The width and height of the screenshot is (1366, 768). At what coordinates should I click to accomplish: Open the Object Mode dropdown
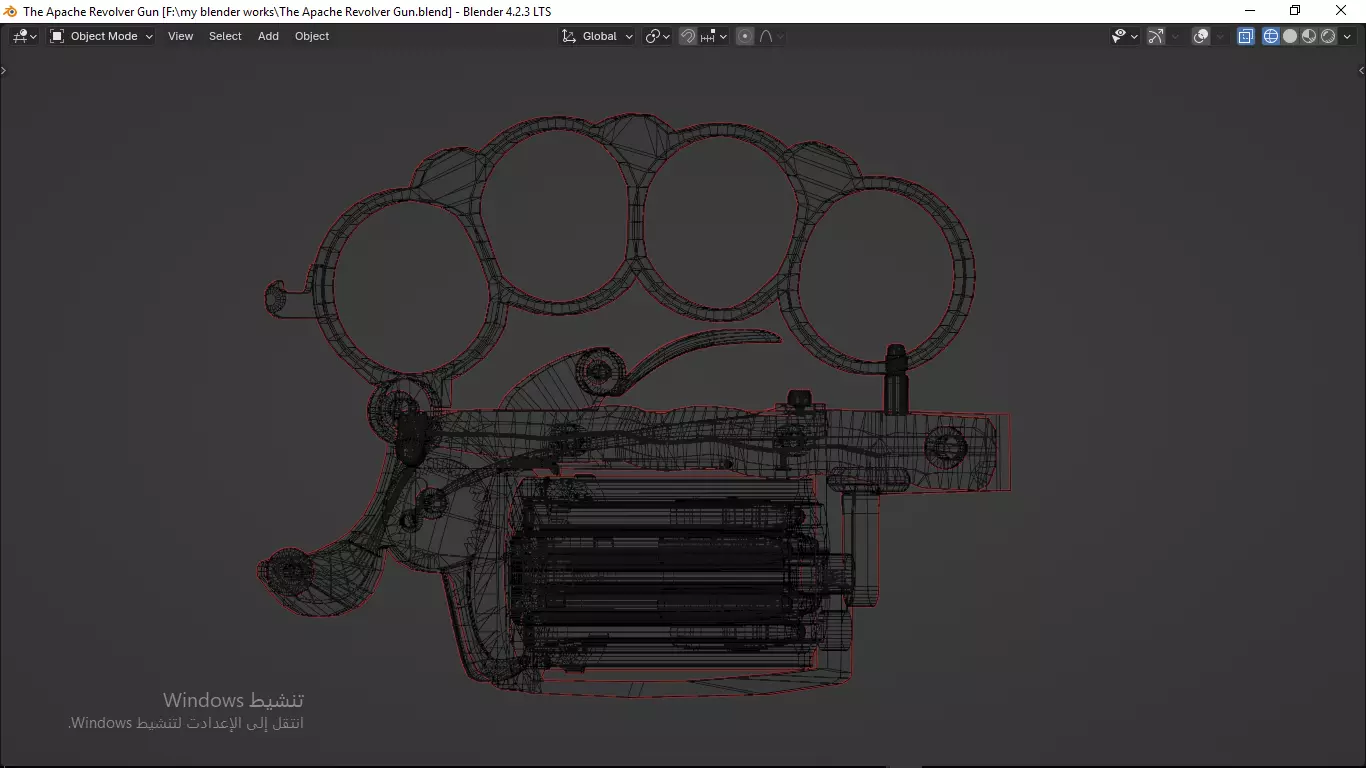101,36
